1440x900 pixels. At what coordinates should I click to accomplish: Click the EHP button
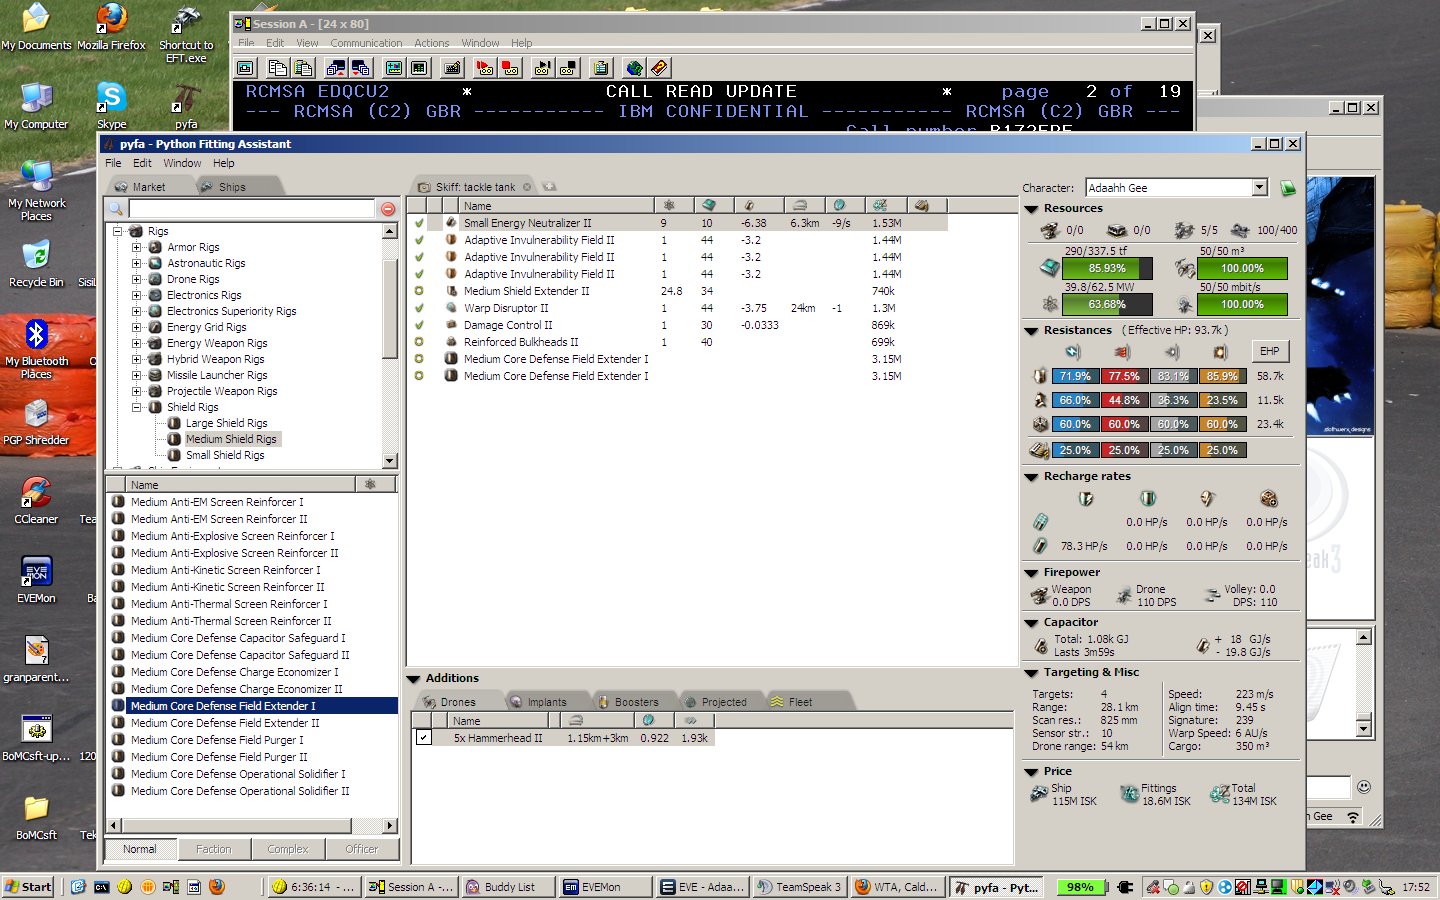pyautogui.click(x=1269, y=351)
